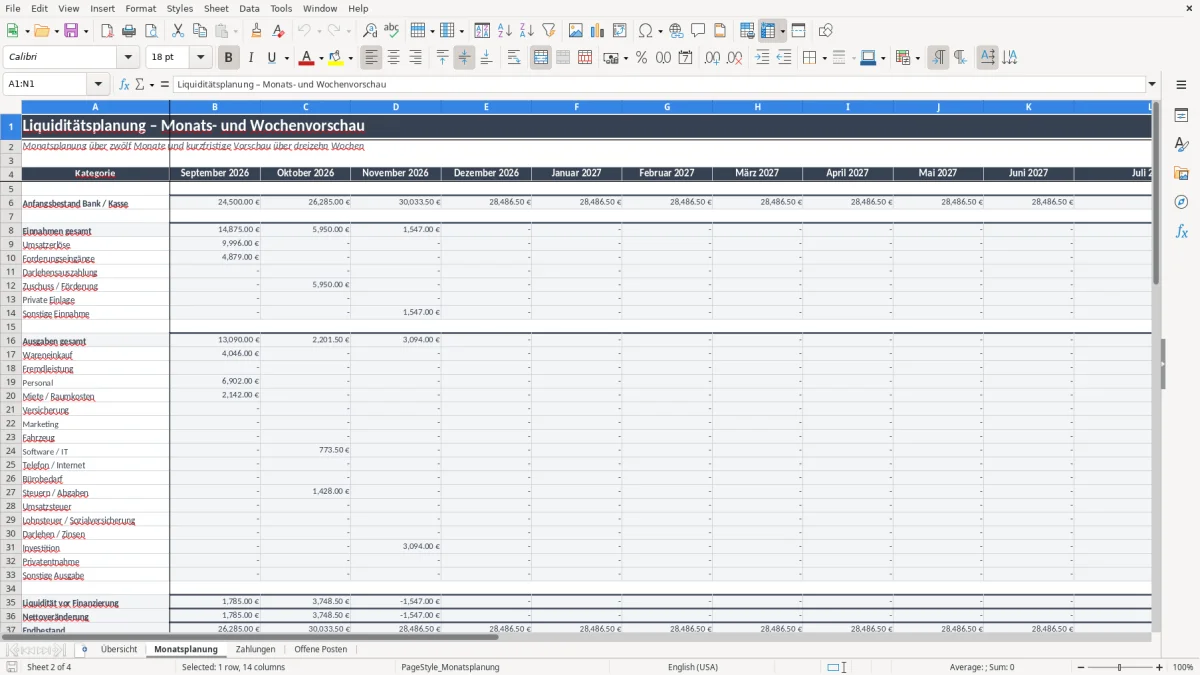Viewport: 1200px width, 675px height.
Task: Clear direct formatting
Action: [x=278, y=31]
